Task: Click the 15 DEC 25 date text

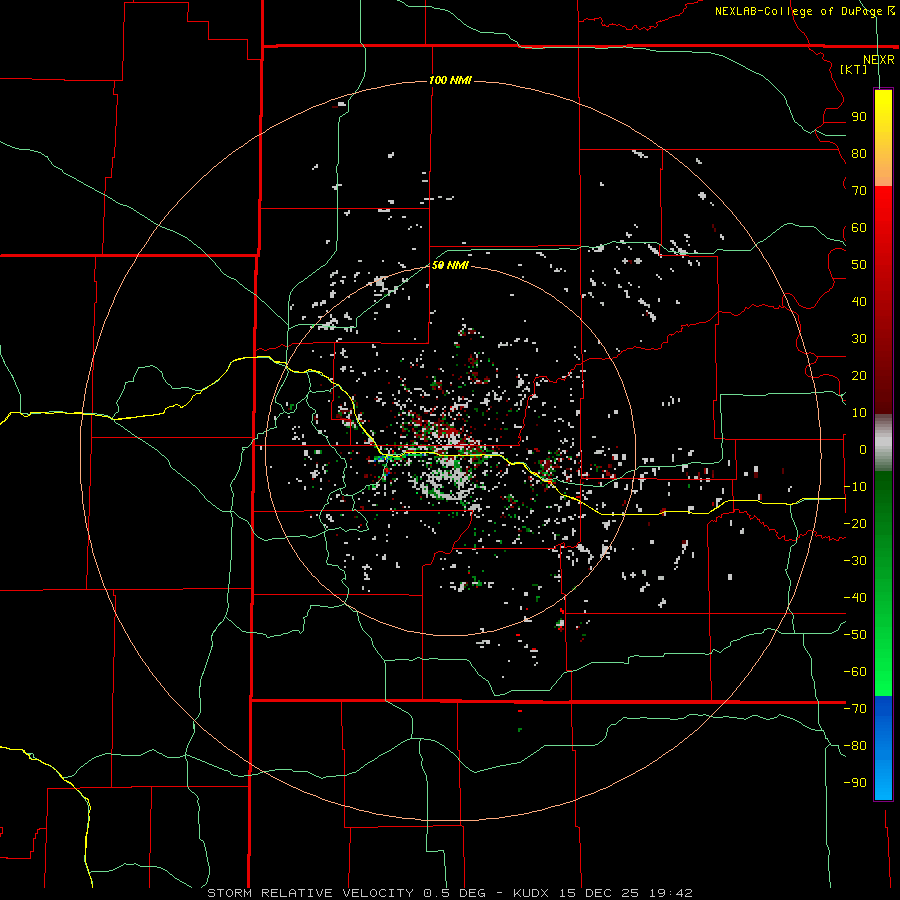Action: pyautogui.click(x=598, y=893)
